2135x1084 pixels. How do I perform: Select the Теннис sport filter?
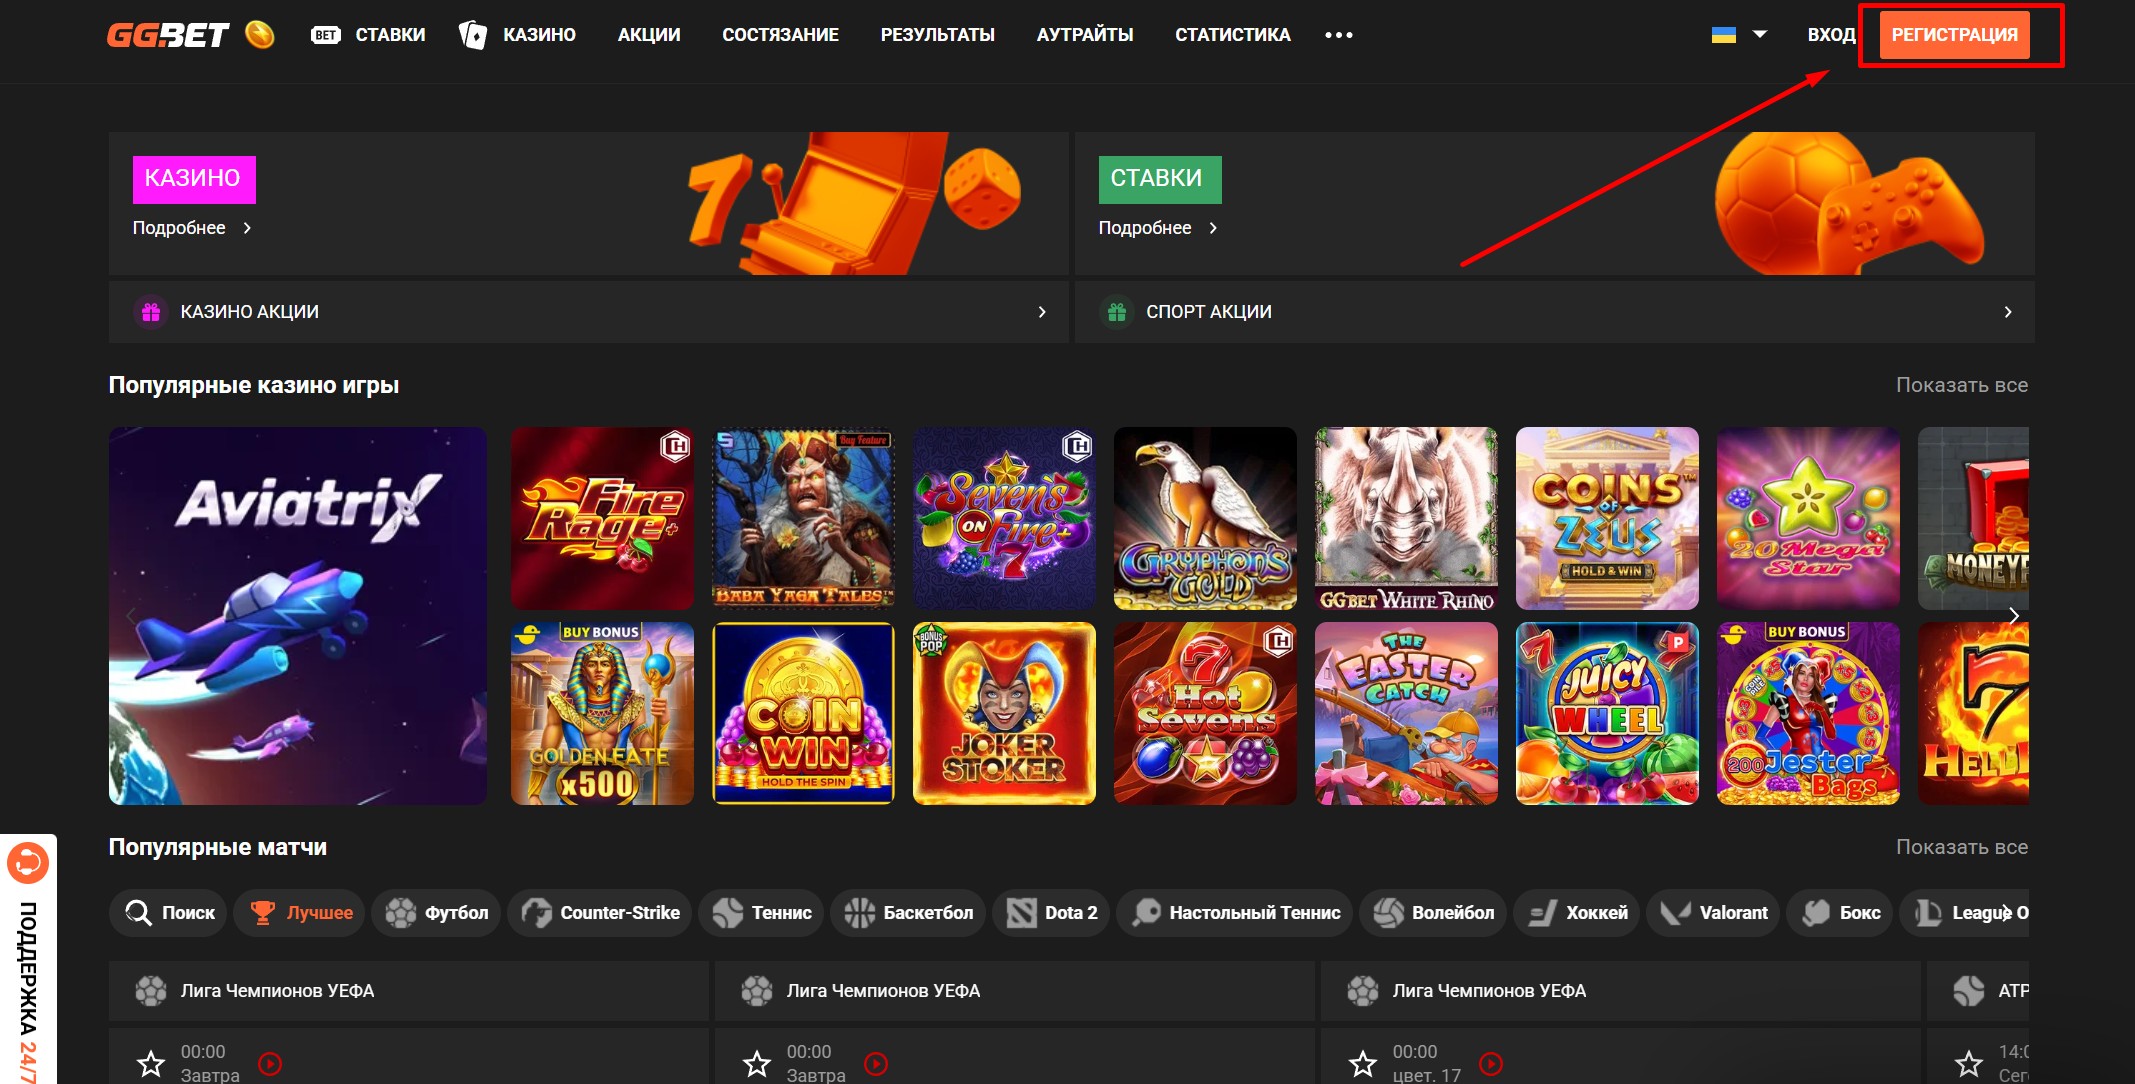(x=762, y=913)
